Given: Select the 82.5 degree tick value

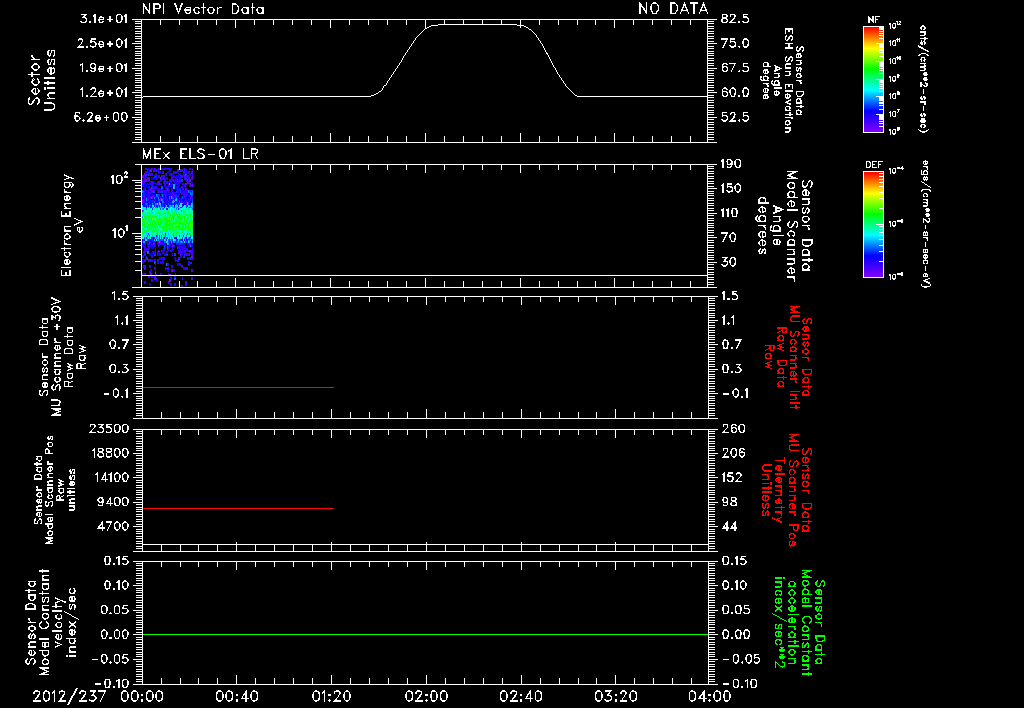Looking at the screenshot, I should coord(735,19).
